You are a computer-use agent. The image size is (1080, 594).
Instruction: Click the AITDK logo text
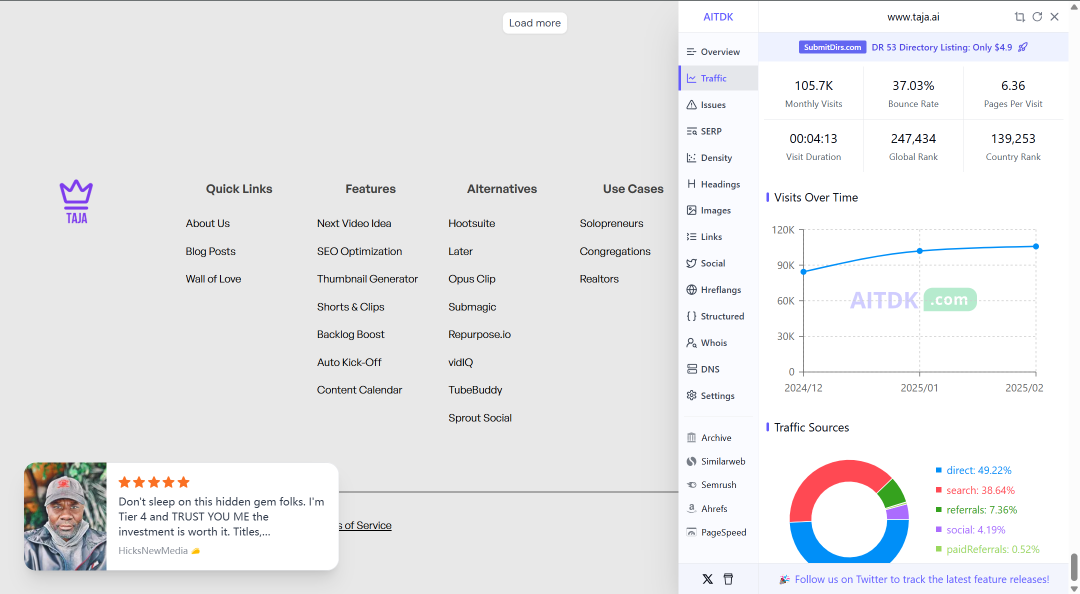(718, 17)
